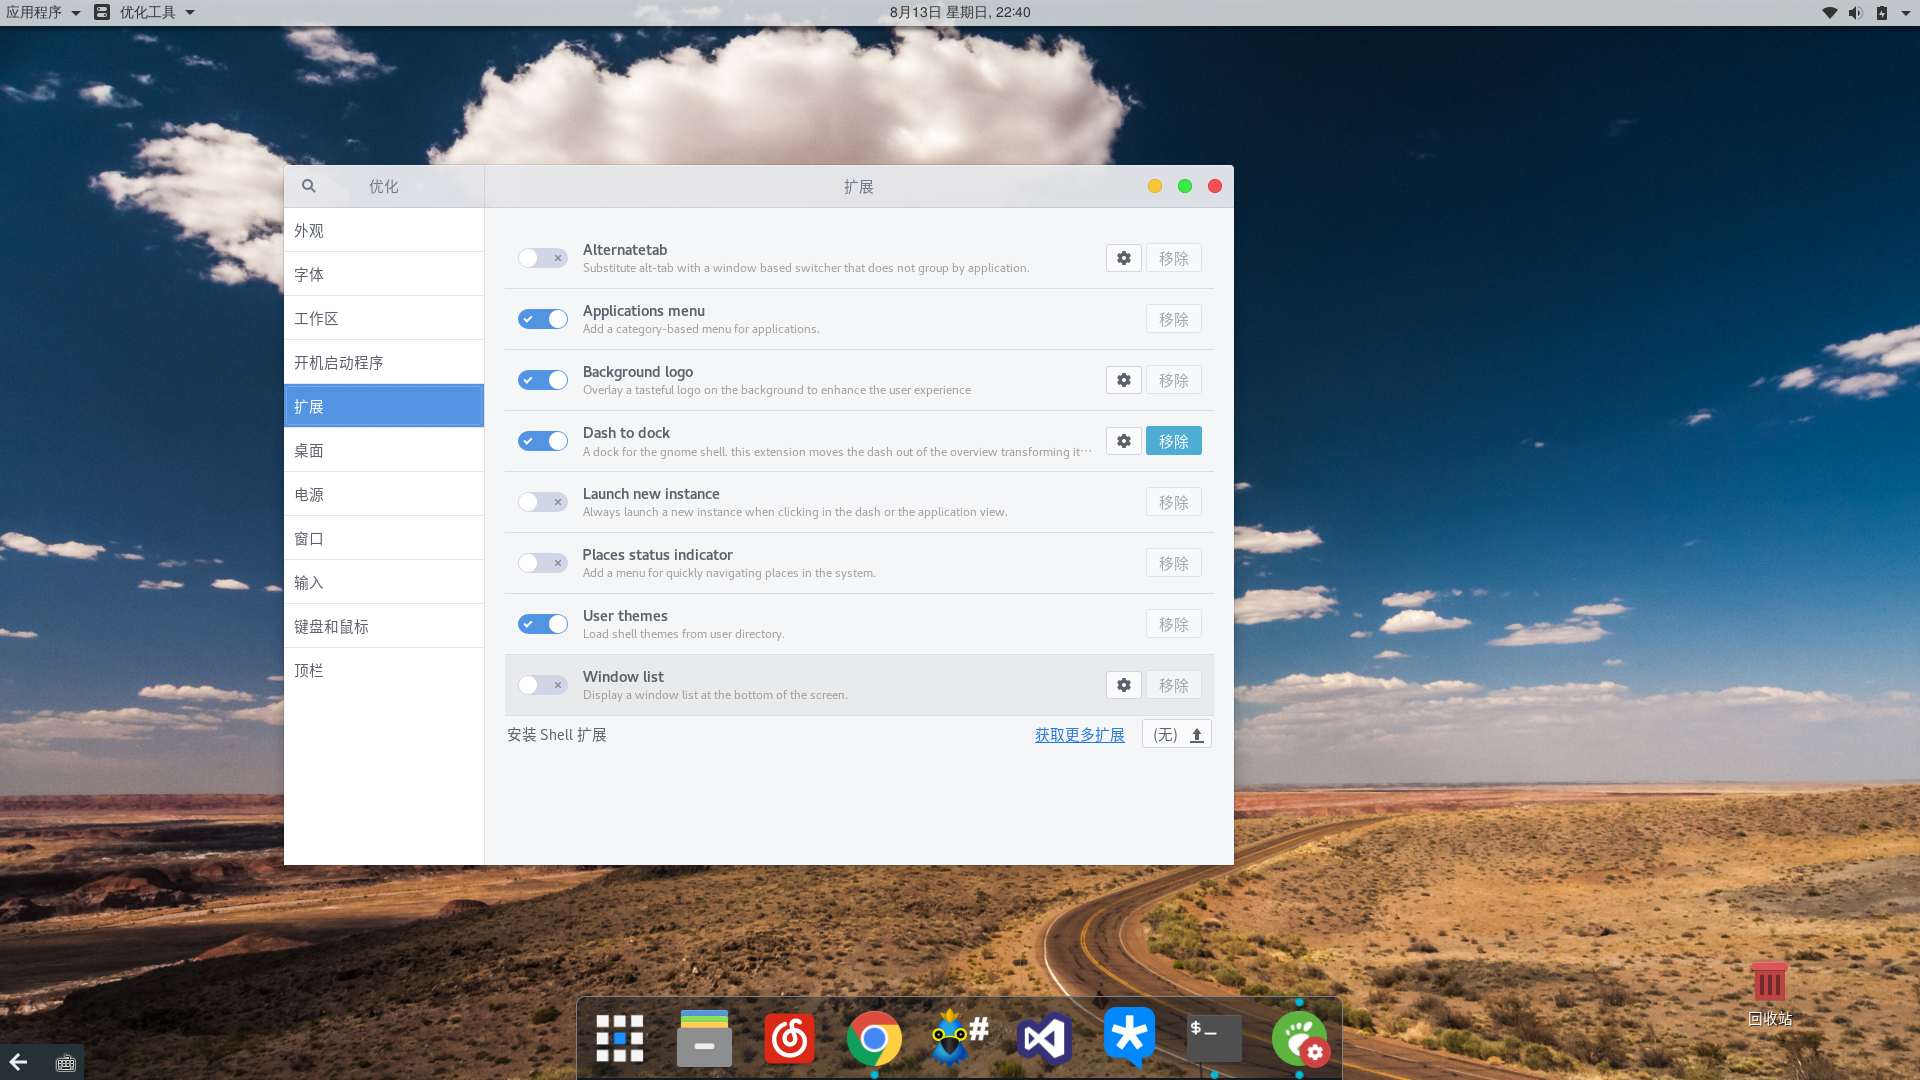Image resolution: width=1920 pixels, height=1080 pixels.
Task: Open the on-screen keyboard icon at bottom left
Action: pos(66,1063)
